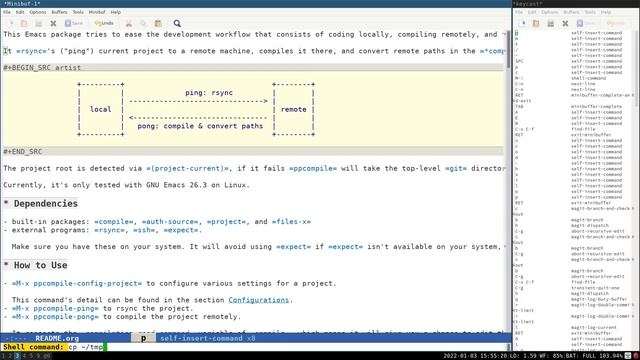This screenshot has width=640, height=360.
Task: Click 'minibuffer-complete' entry in keycast log
Action: pos(596,107)
